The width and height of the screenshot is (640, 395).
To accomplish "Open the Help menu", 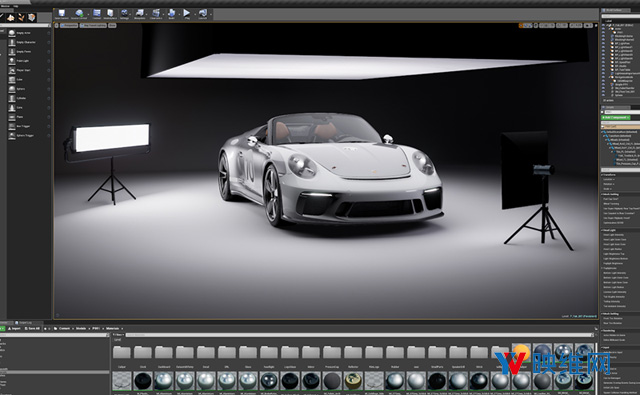I will tap(16, 6).
